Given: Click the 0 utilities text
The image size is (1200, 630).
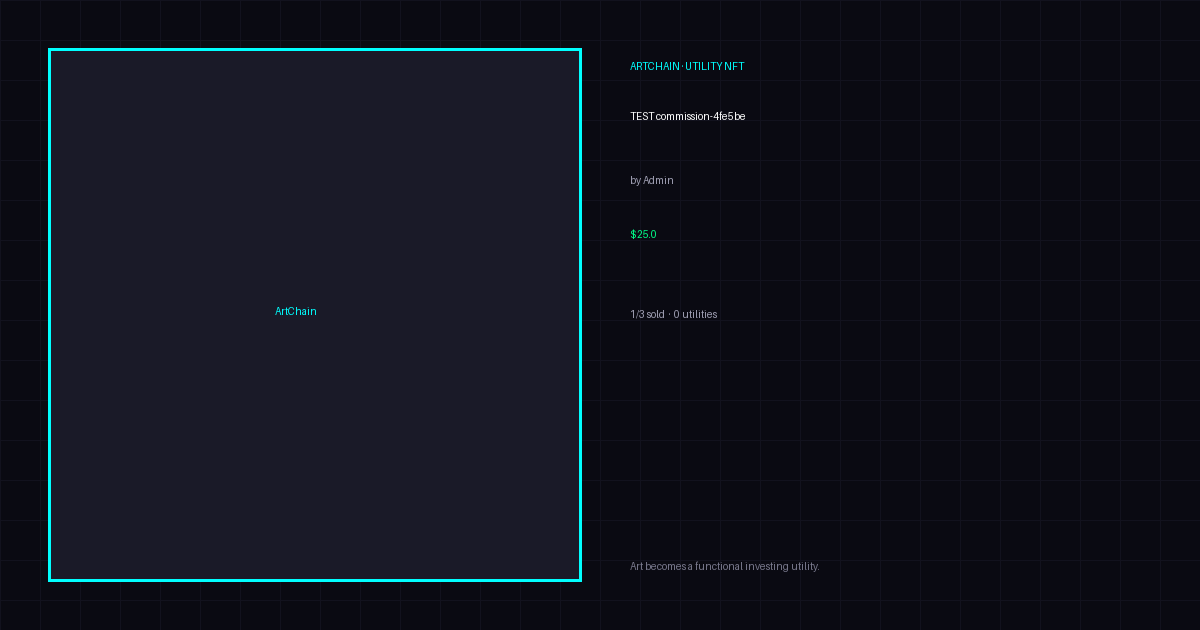Looking at the screenshot, I should 695,315.
